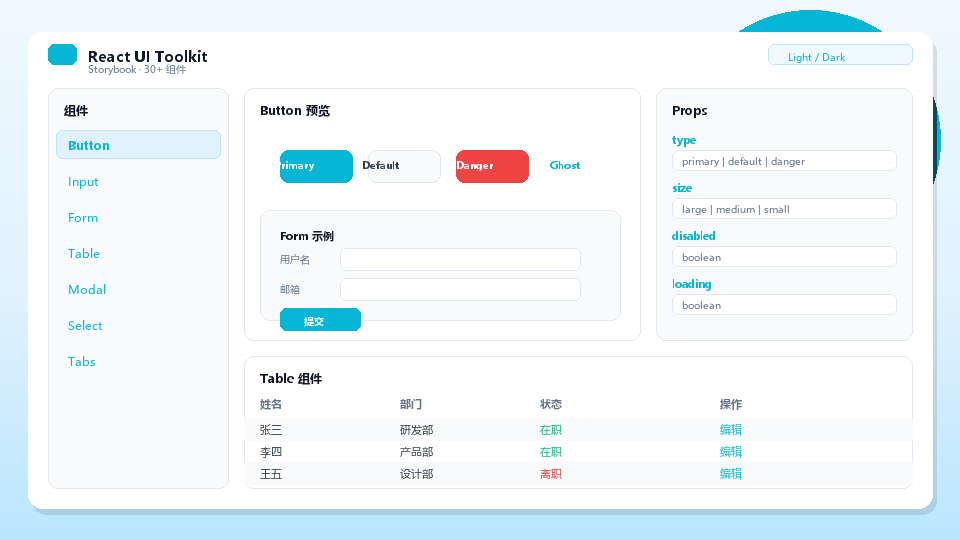This screenshot has height=540, width=960.
Task: Click the teal React UI Toolkit logo
Action: click(x=62, y=54)
